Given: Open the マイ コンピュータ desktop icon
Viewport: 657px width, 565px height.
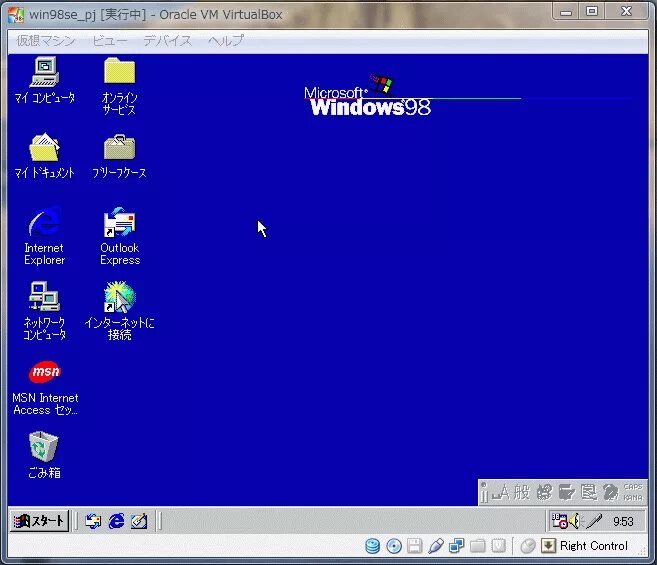Looking at the screenshot, I should [x=44, y=72].
